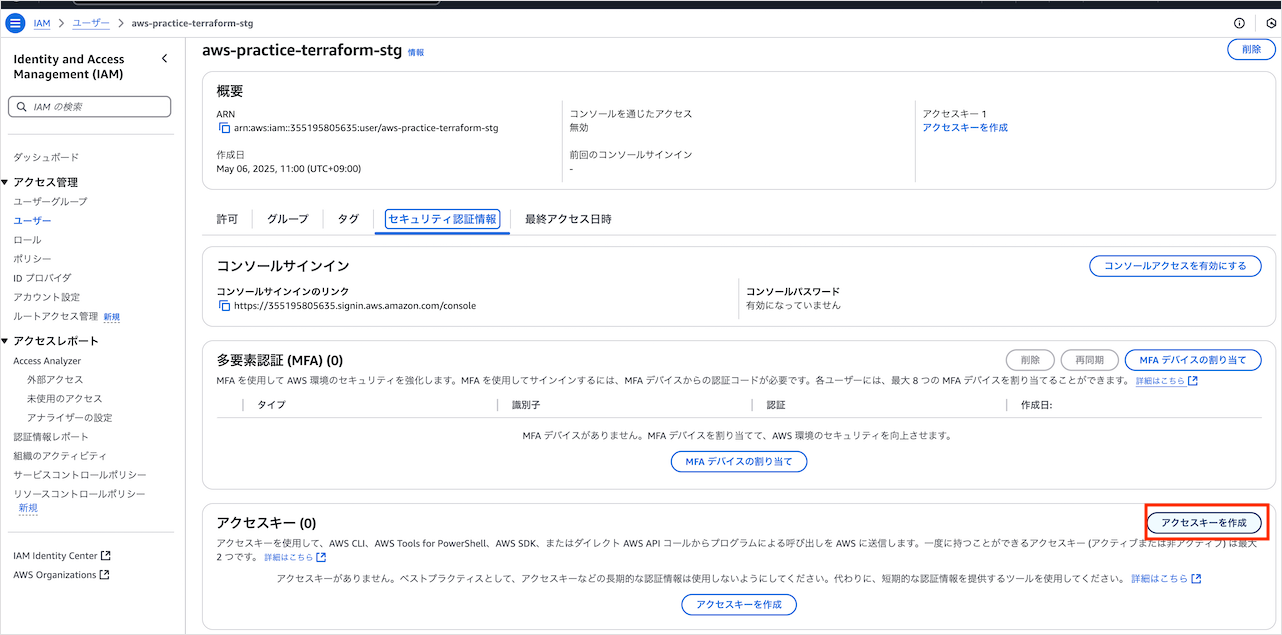Open ルートアクセス管理 in the sidebar
This screenshot has width=1282, height=635.
[x=56, y=316]
